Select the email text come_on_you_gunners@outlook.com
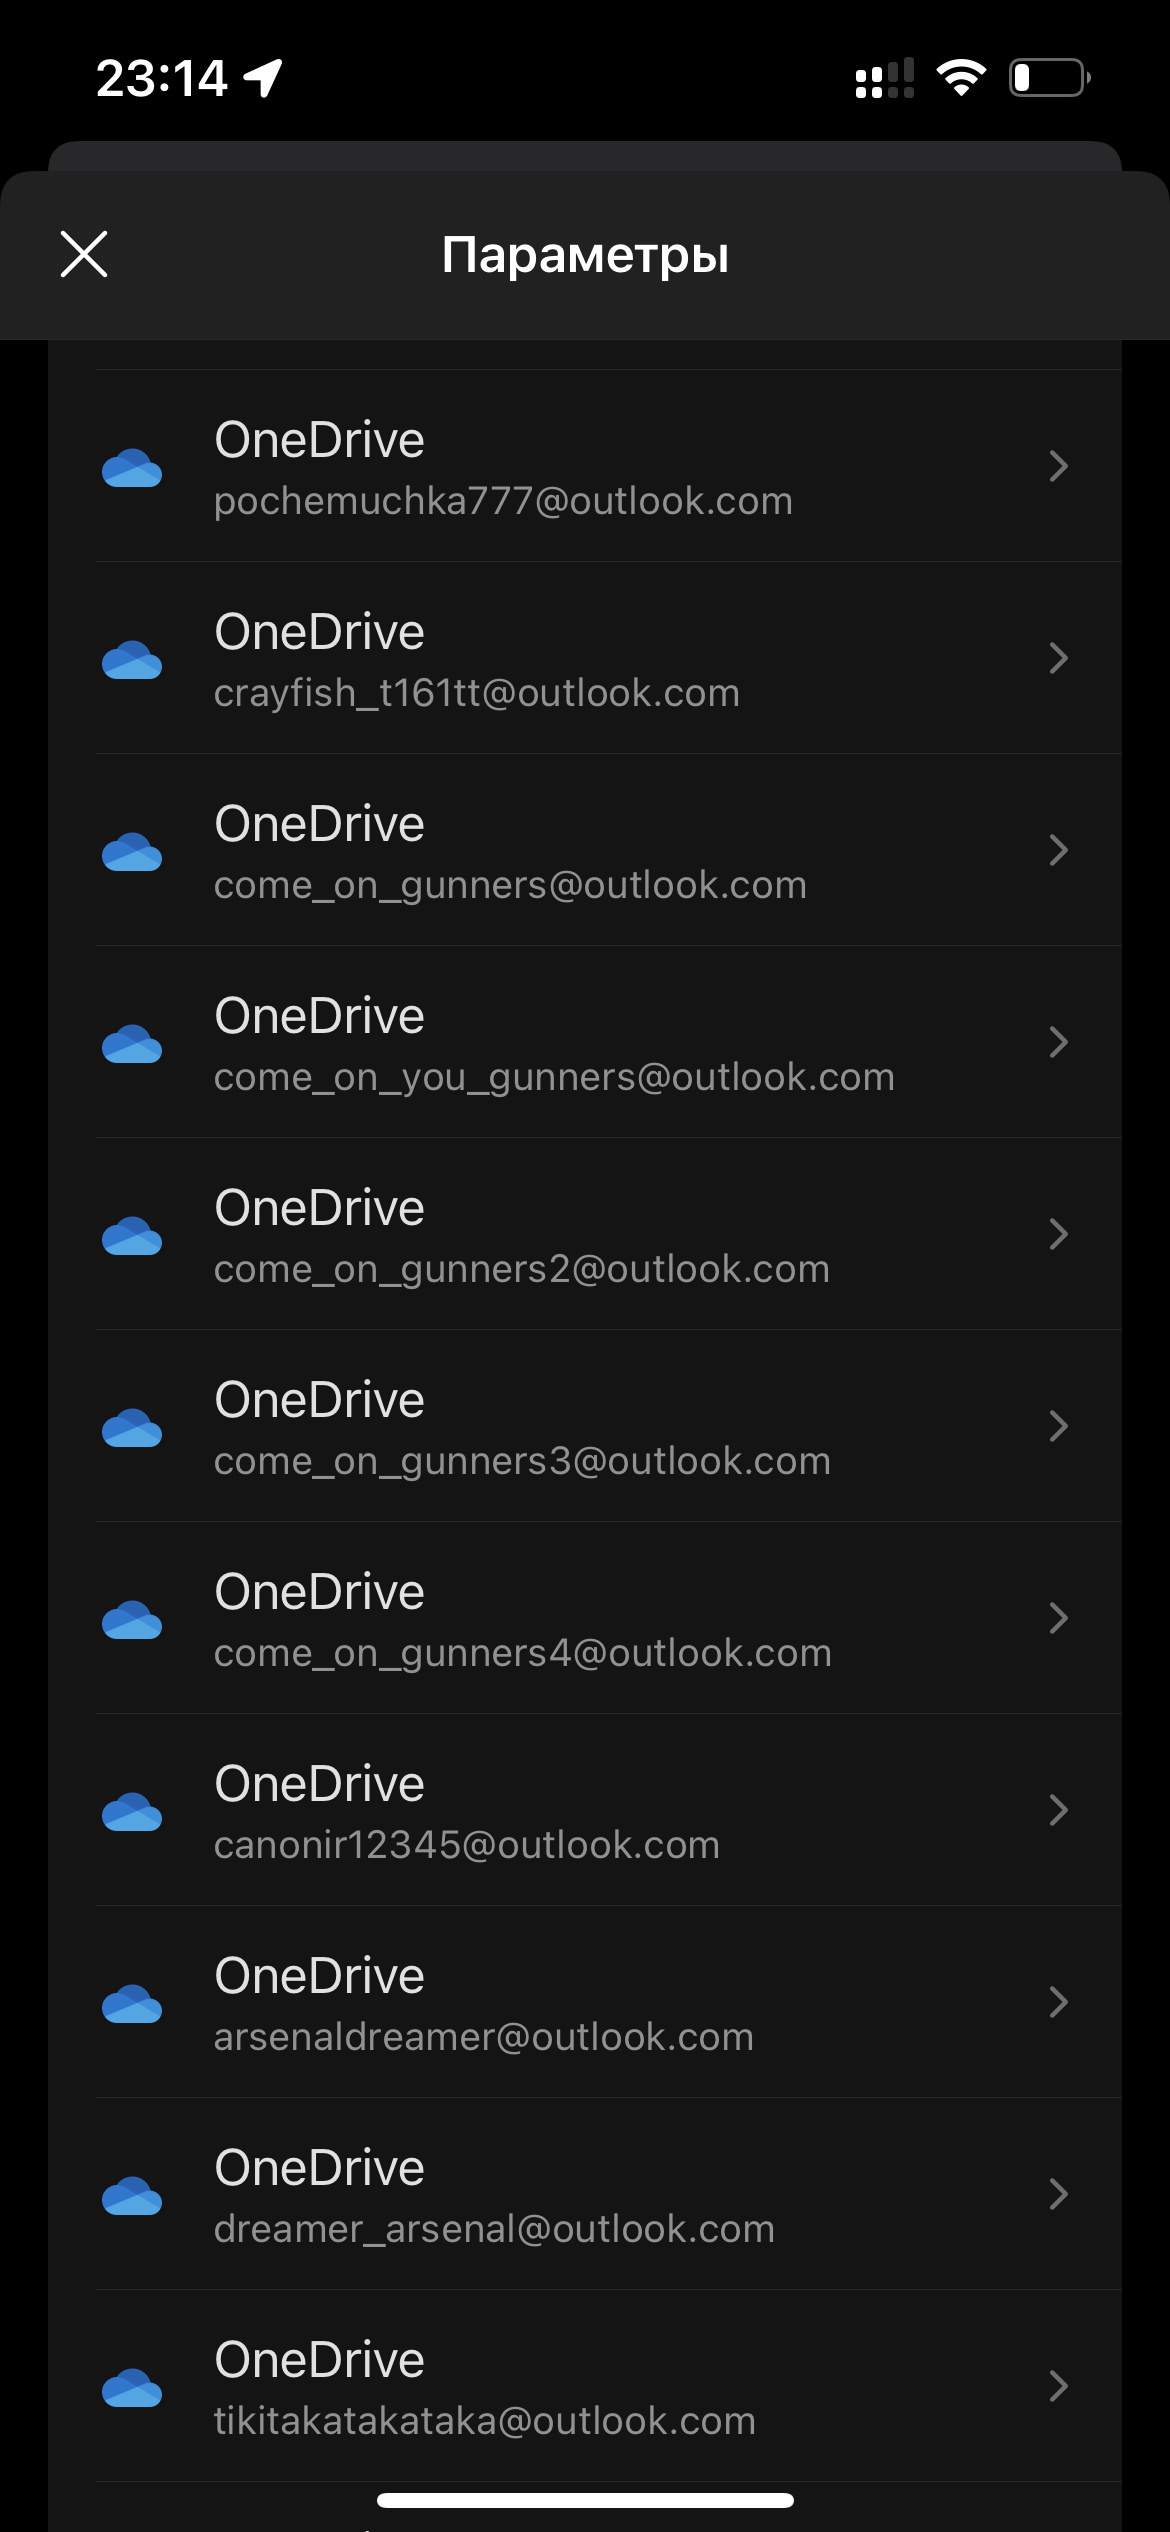This screenshot has width=1170, height=2532. [x=554, y=1077]
